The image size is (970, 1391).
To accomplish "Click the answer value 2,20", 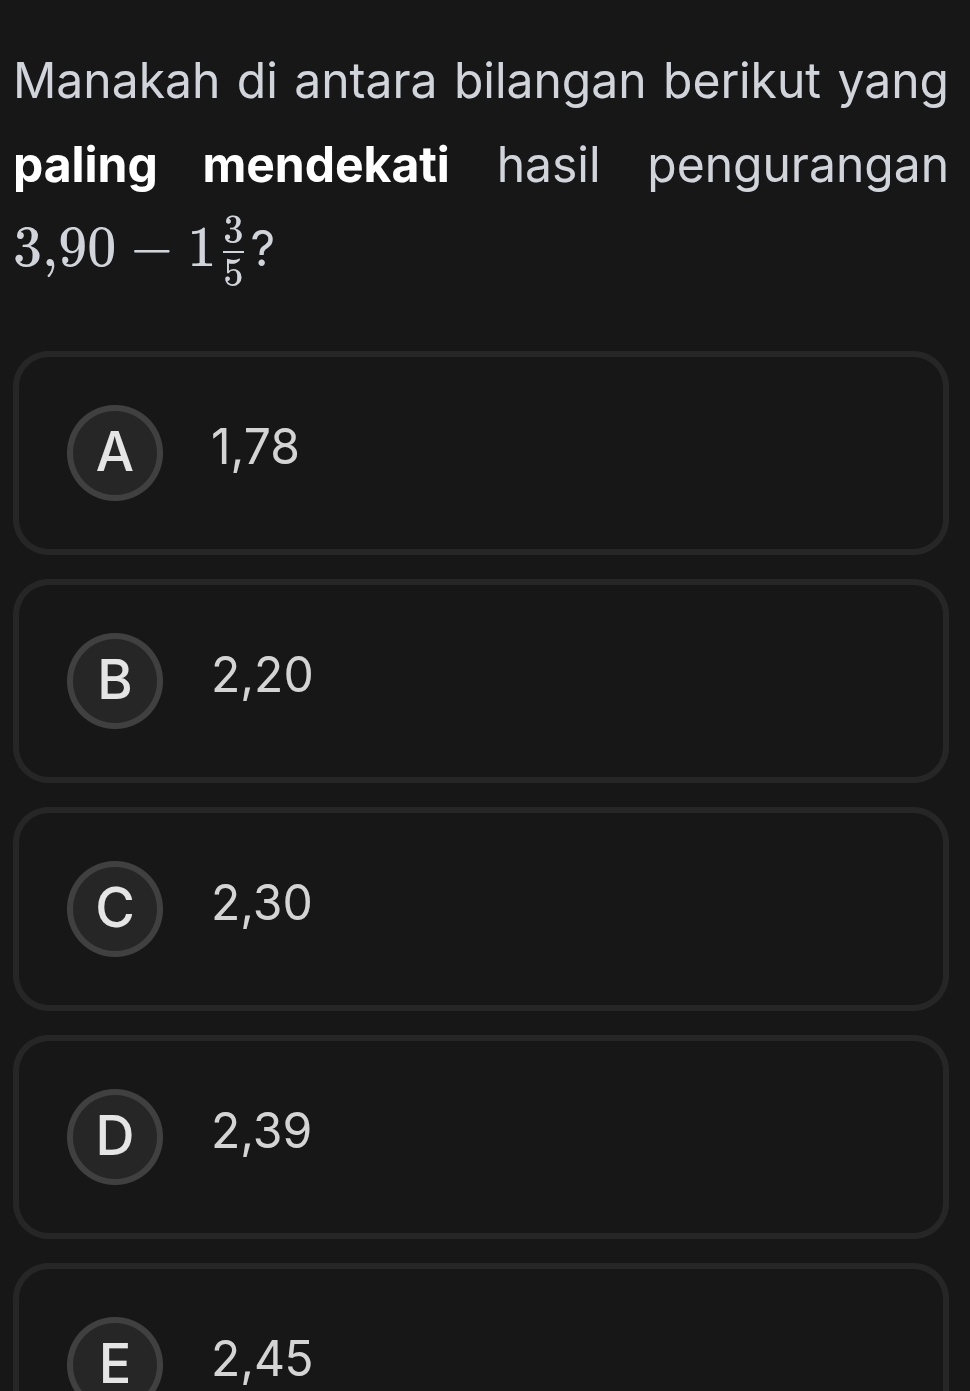I will 262,676.
